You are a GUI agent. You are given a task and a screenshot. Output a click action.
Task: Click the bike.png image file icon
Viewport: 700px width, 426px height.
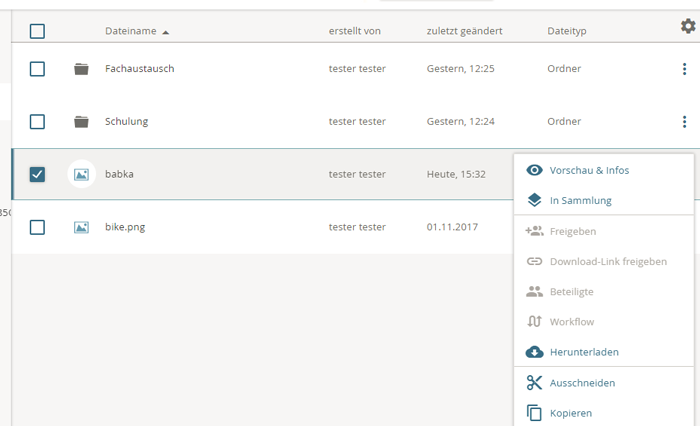81,227
